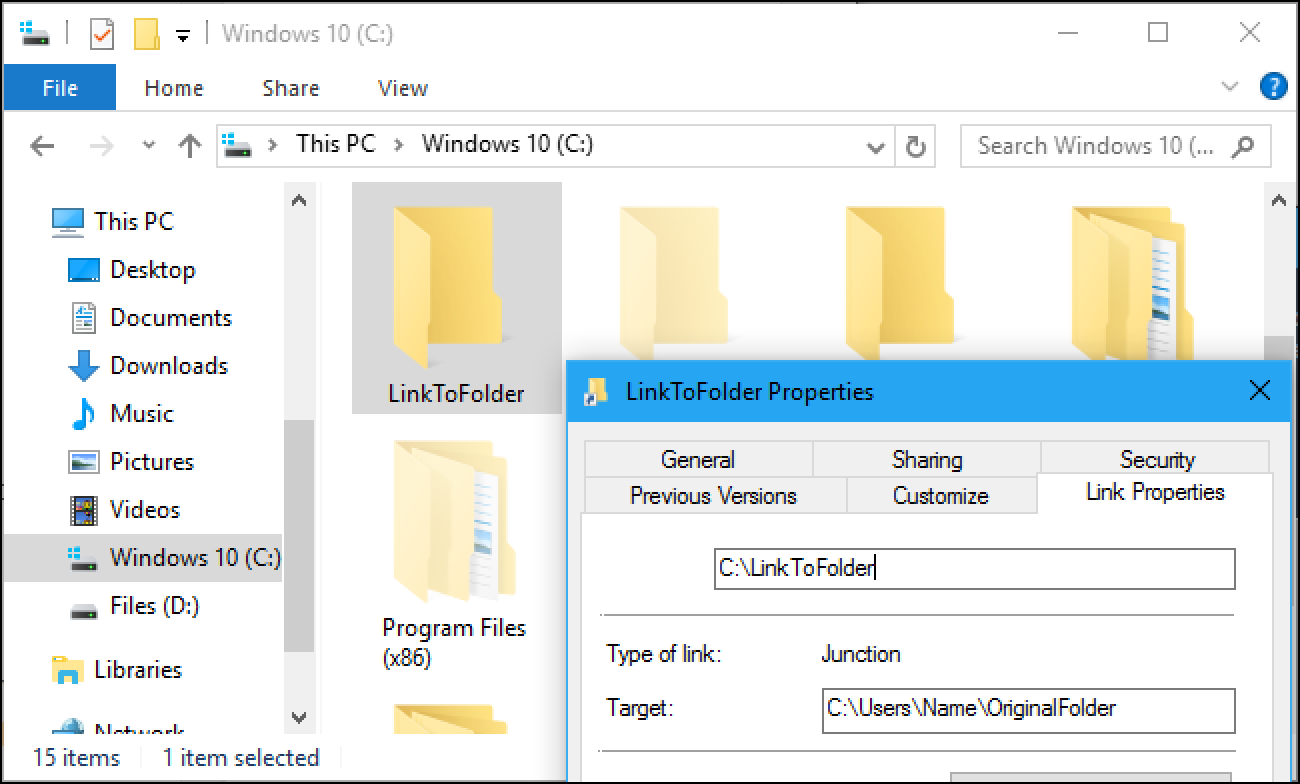This screenshot has height=784, width=1300.
Task: Switch to the Previous Versions tab
Action: [713, 494]
